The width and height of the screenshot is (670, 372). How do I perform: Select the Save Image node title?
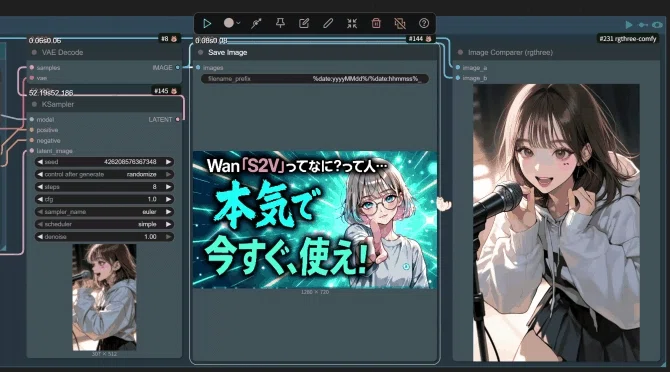227,53
